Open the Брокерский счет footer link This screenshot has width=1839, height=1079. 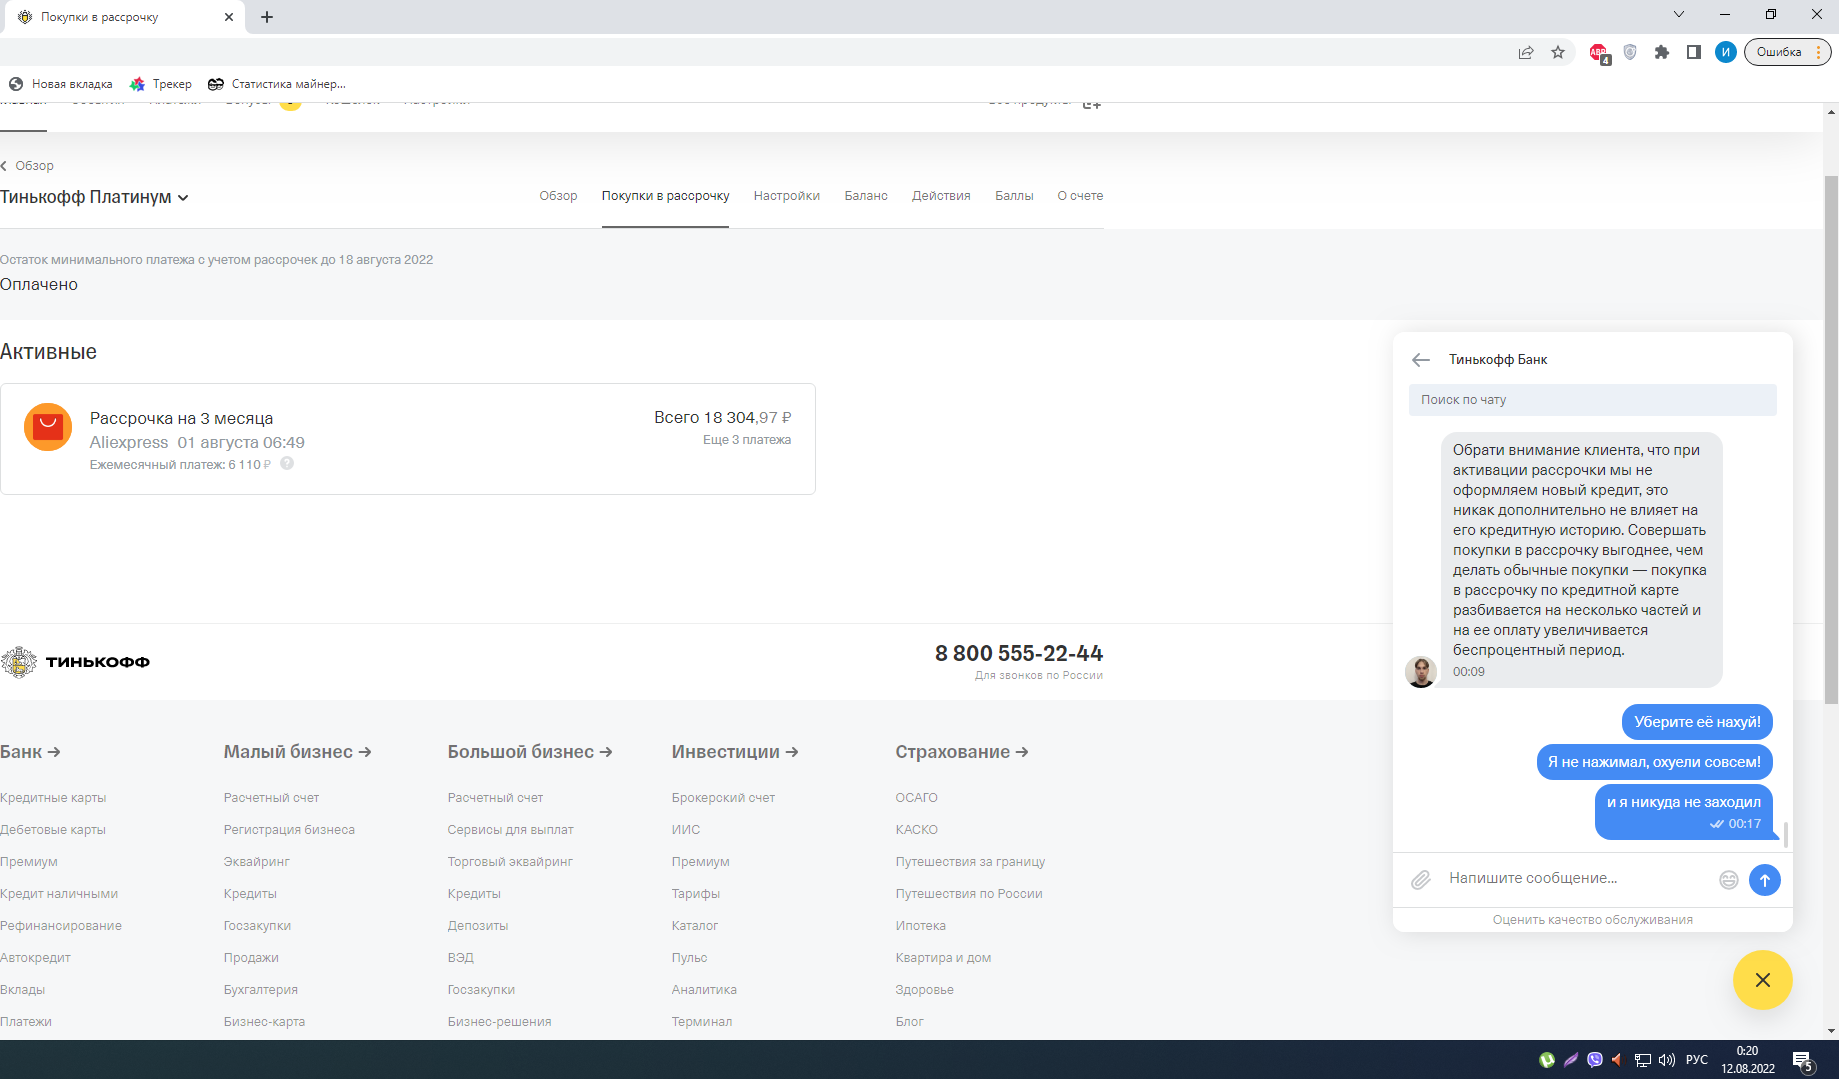click(x=723, y=798)
